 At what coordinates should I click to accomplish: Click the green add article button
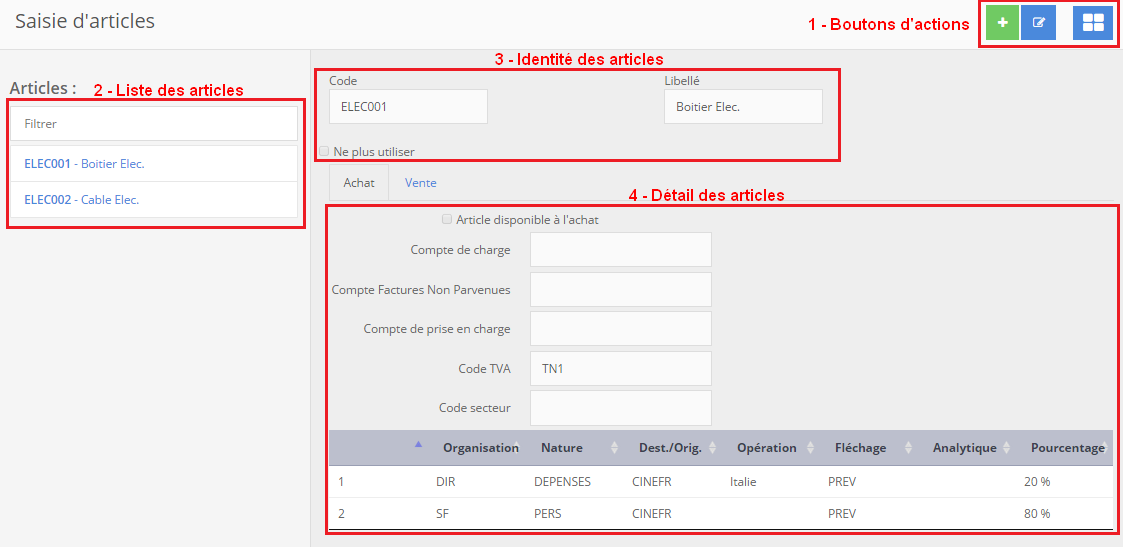[1002, 23]
